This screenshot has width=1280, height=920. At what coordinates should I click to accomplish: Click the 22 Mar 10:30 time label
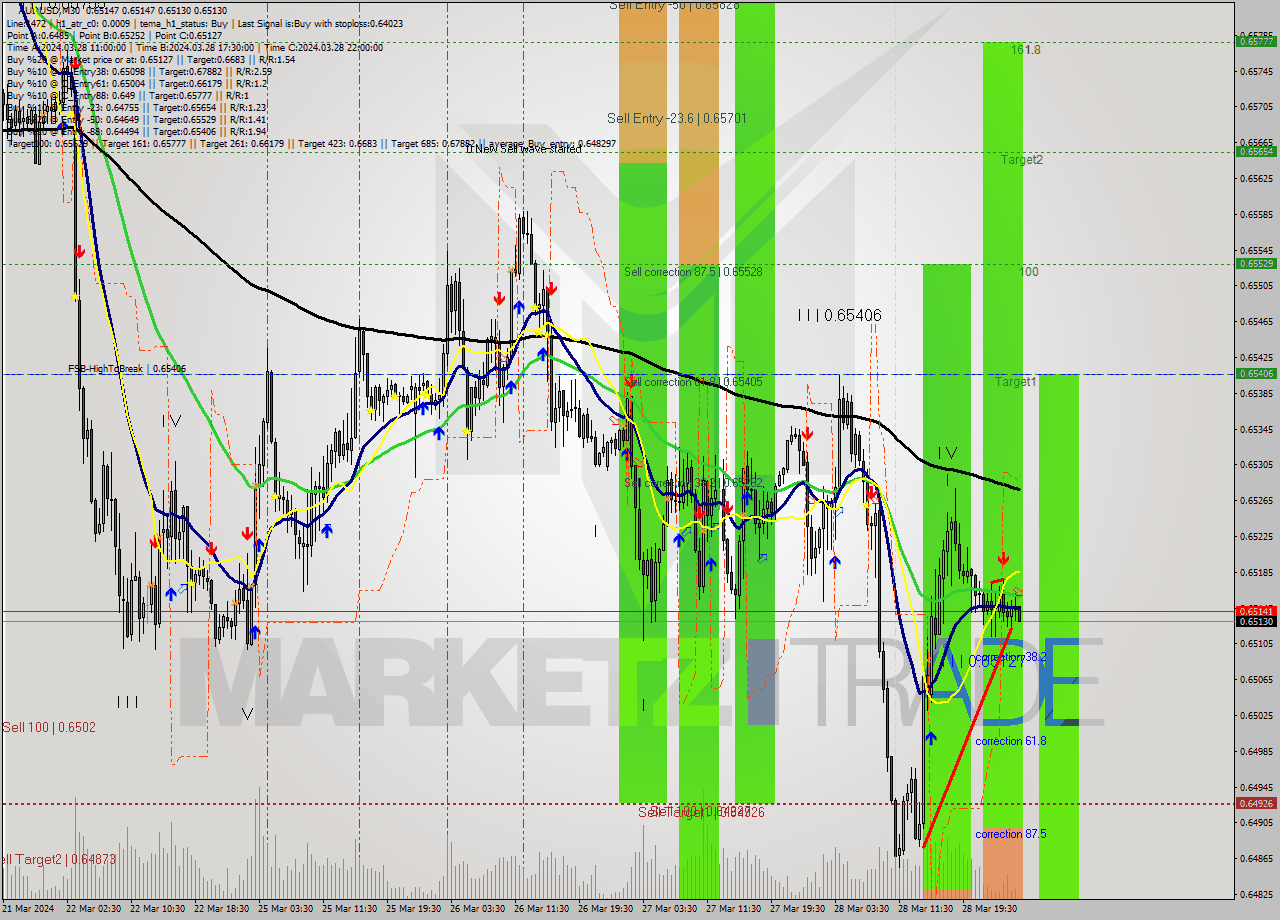157,908
